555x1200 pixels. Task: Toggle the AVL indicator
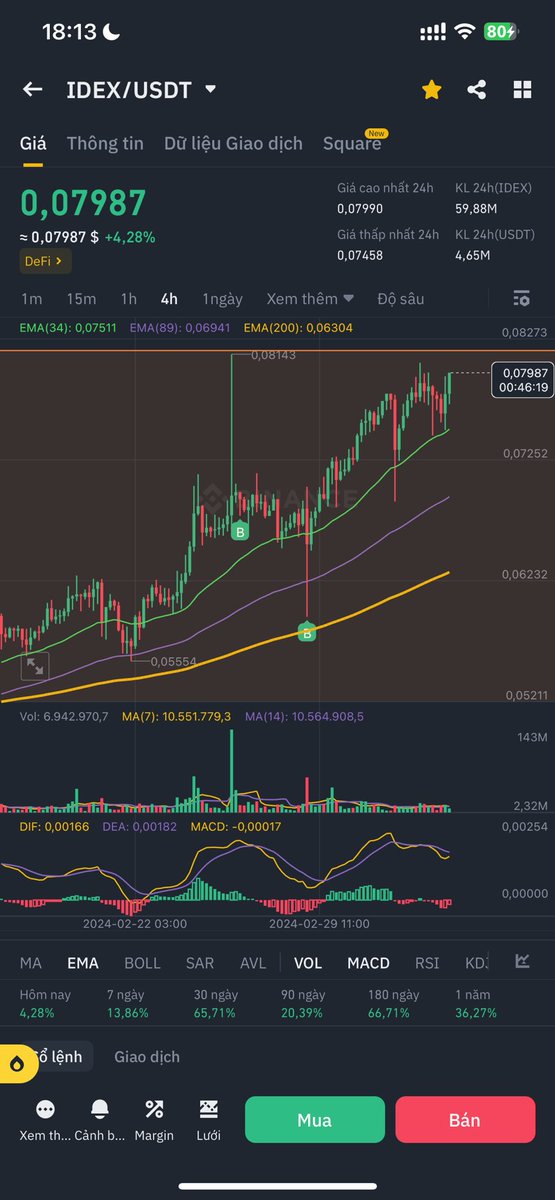click(253, 963)
